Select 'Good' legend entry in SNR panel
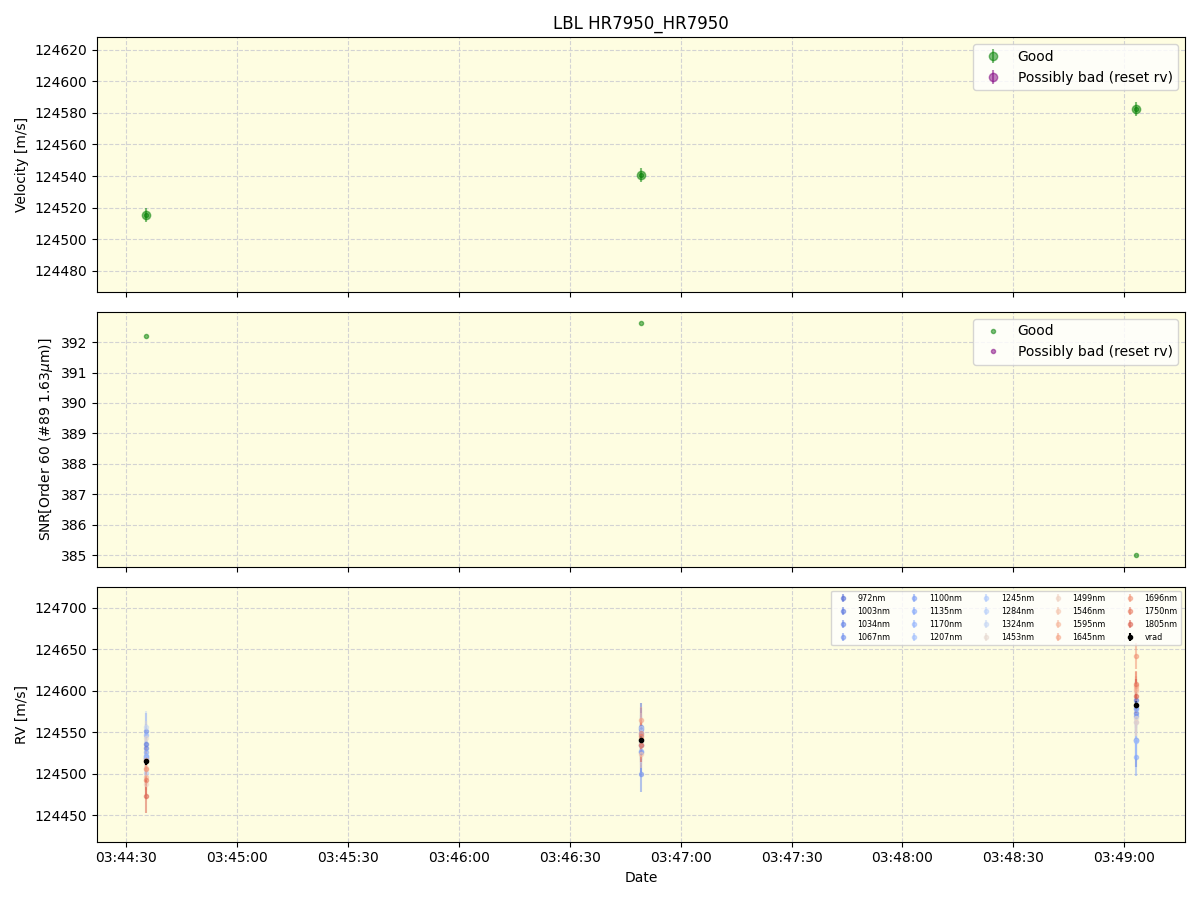1200x900 pixels. [x=1035, y=330]
